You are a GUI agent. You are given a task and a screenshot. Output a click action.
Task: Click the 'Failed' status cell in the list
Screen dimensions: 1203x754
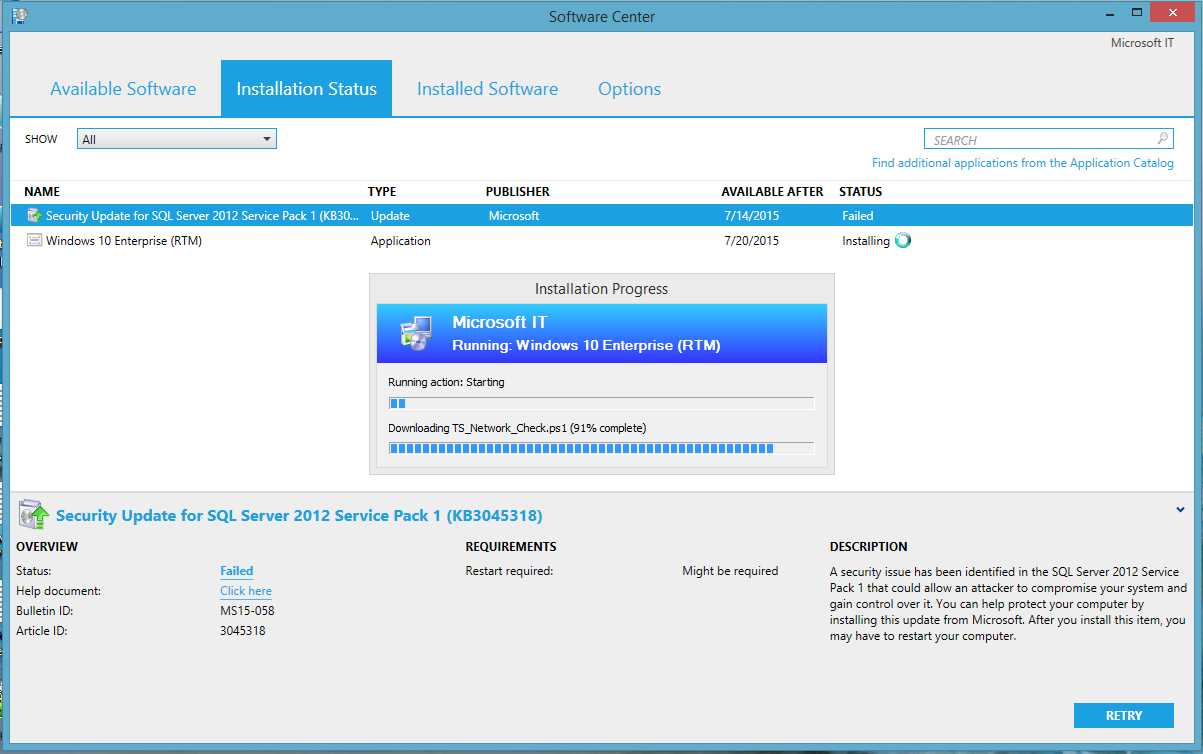[x=858, y=216]
